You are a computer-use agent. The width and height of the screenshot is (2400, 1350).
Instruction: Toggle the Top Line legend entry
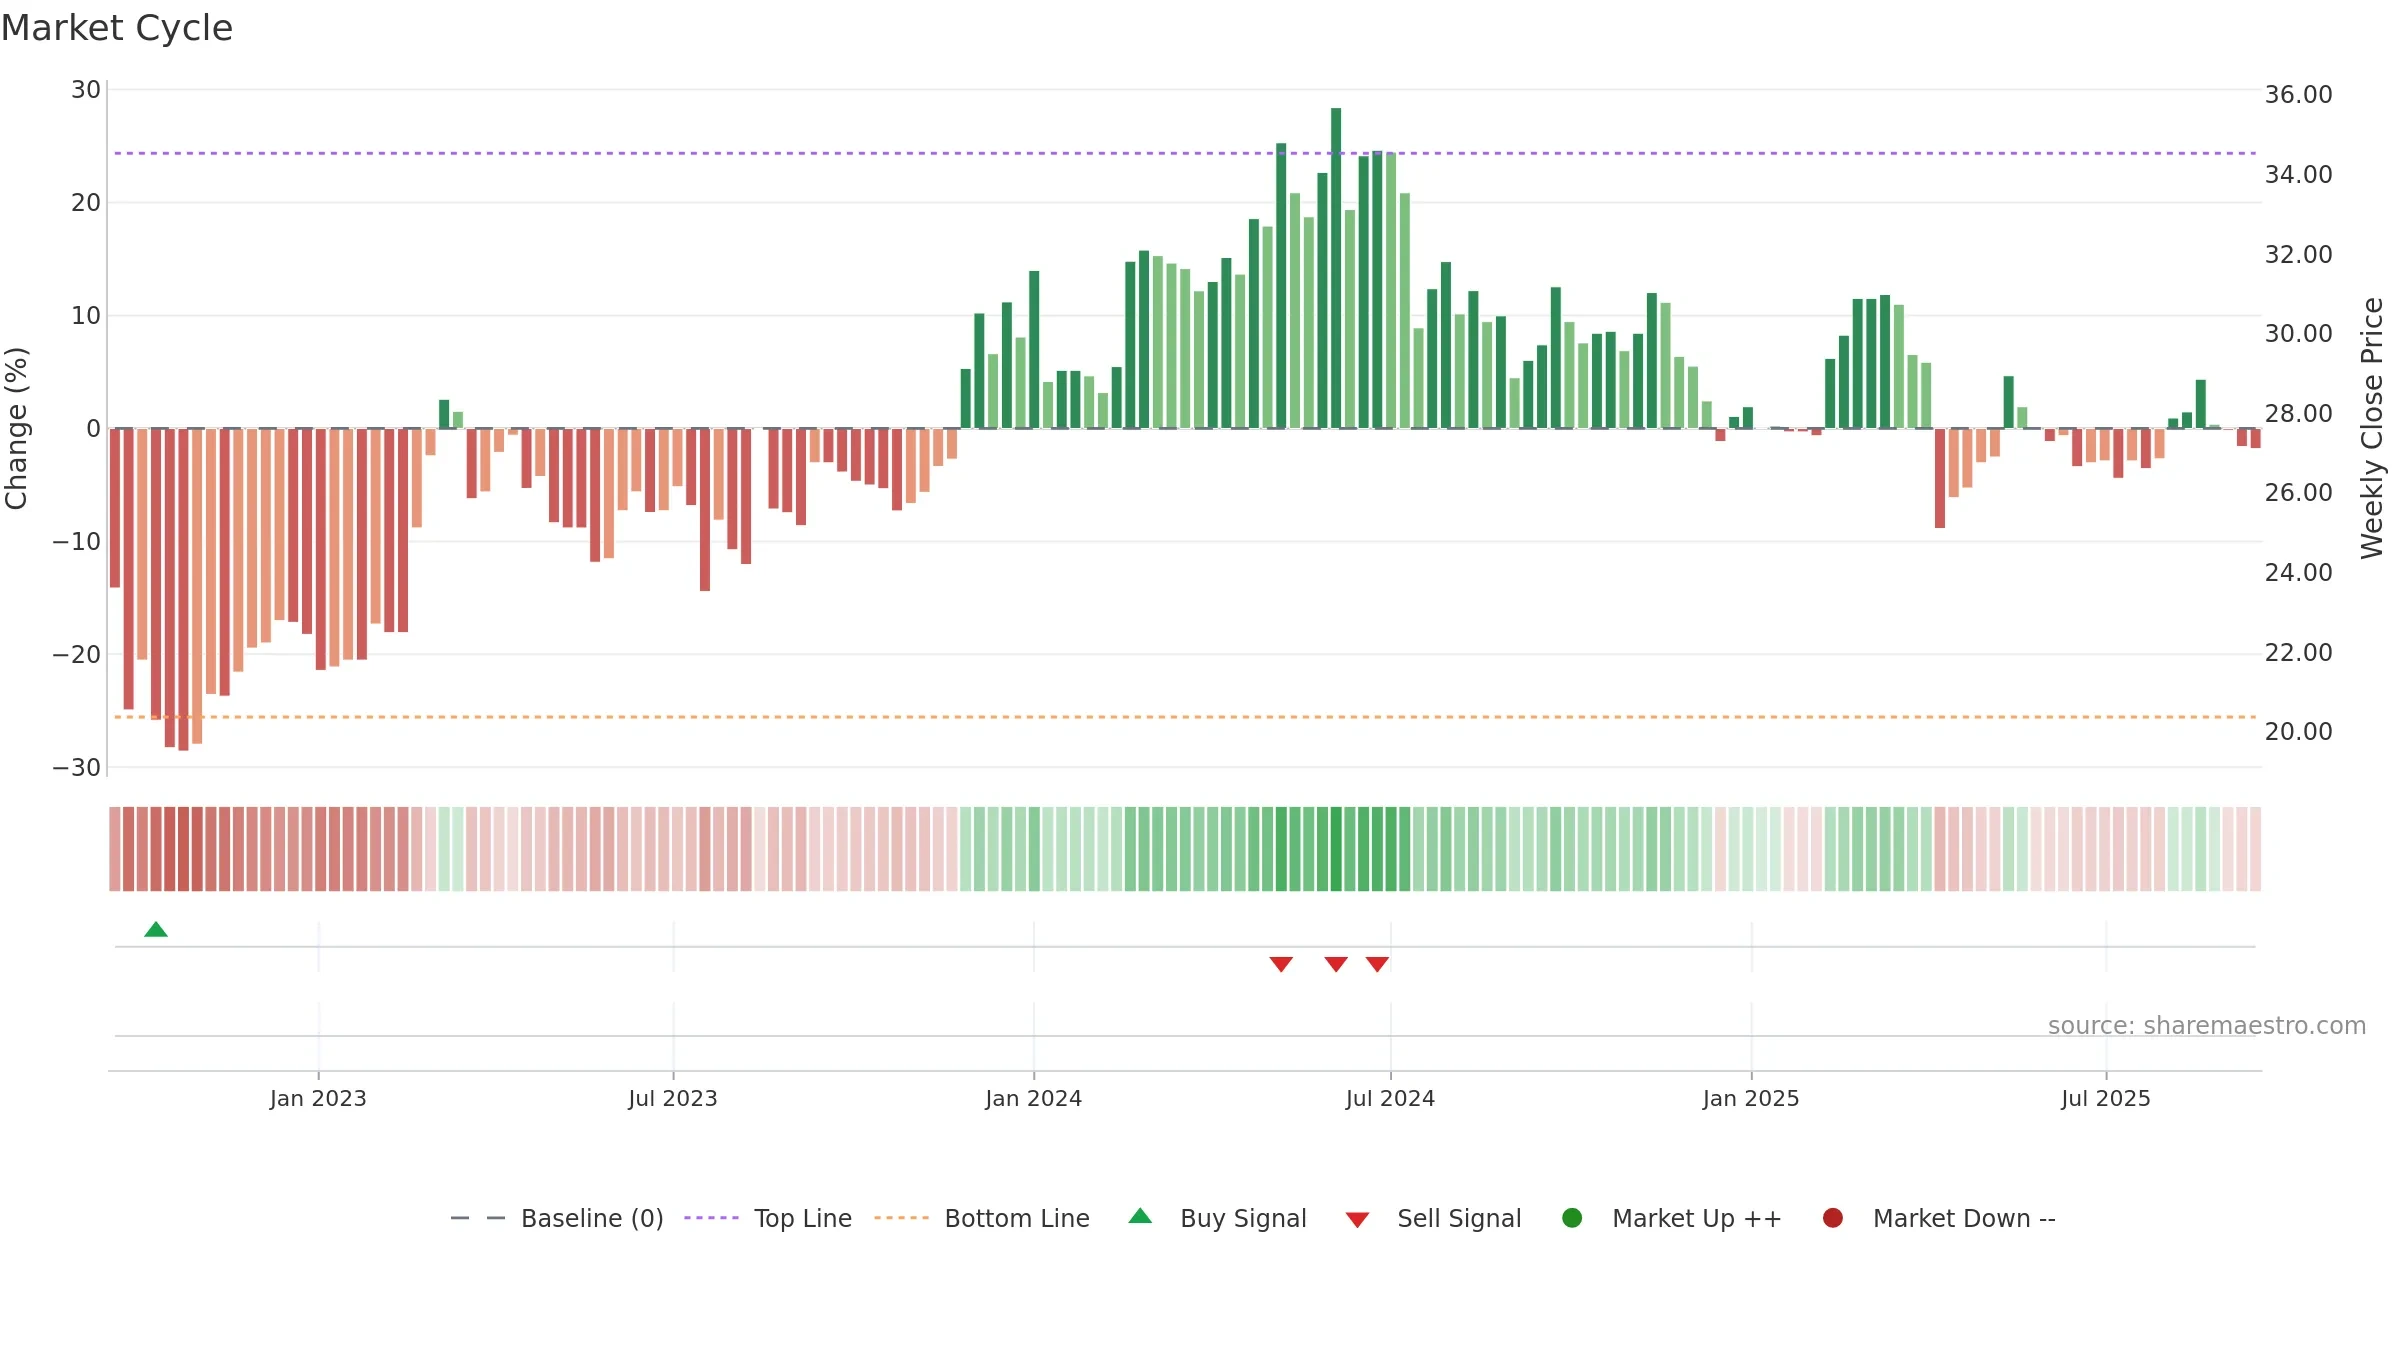(x=768, y=1219)
